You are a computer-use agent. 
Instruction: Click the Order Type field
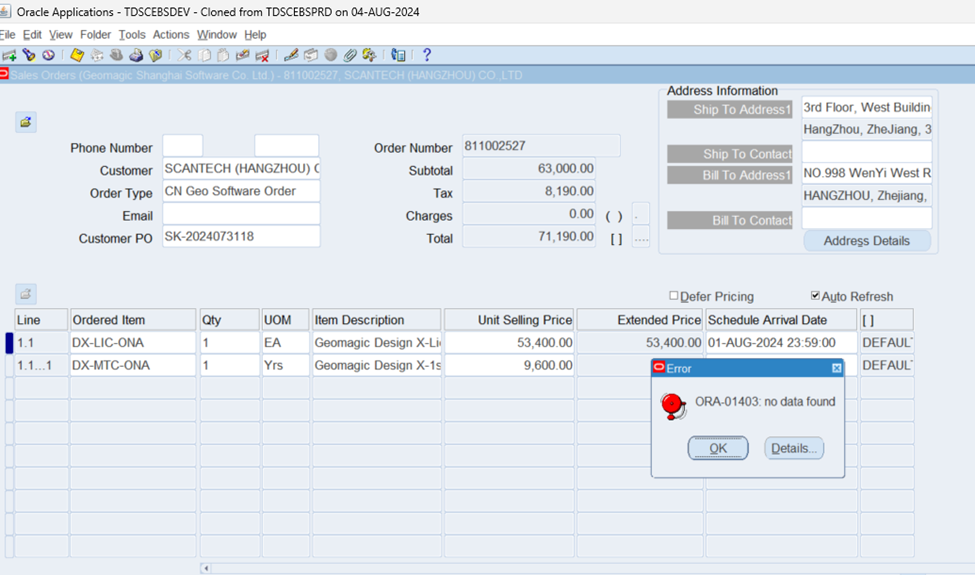click(x=241, y=191)
